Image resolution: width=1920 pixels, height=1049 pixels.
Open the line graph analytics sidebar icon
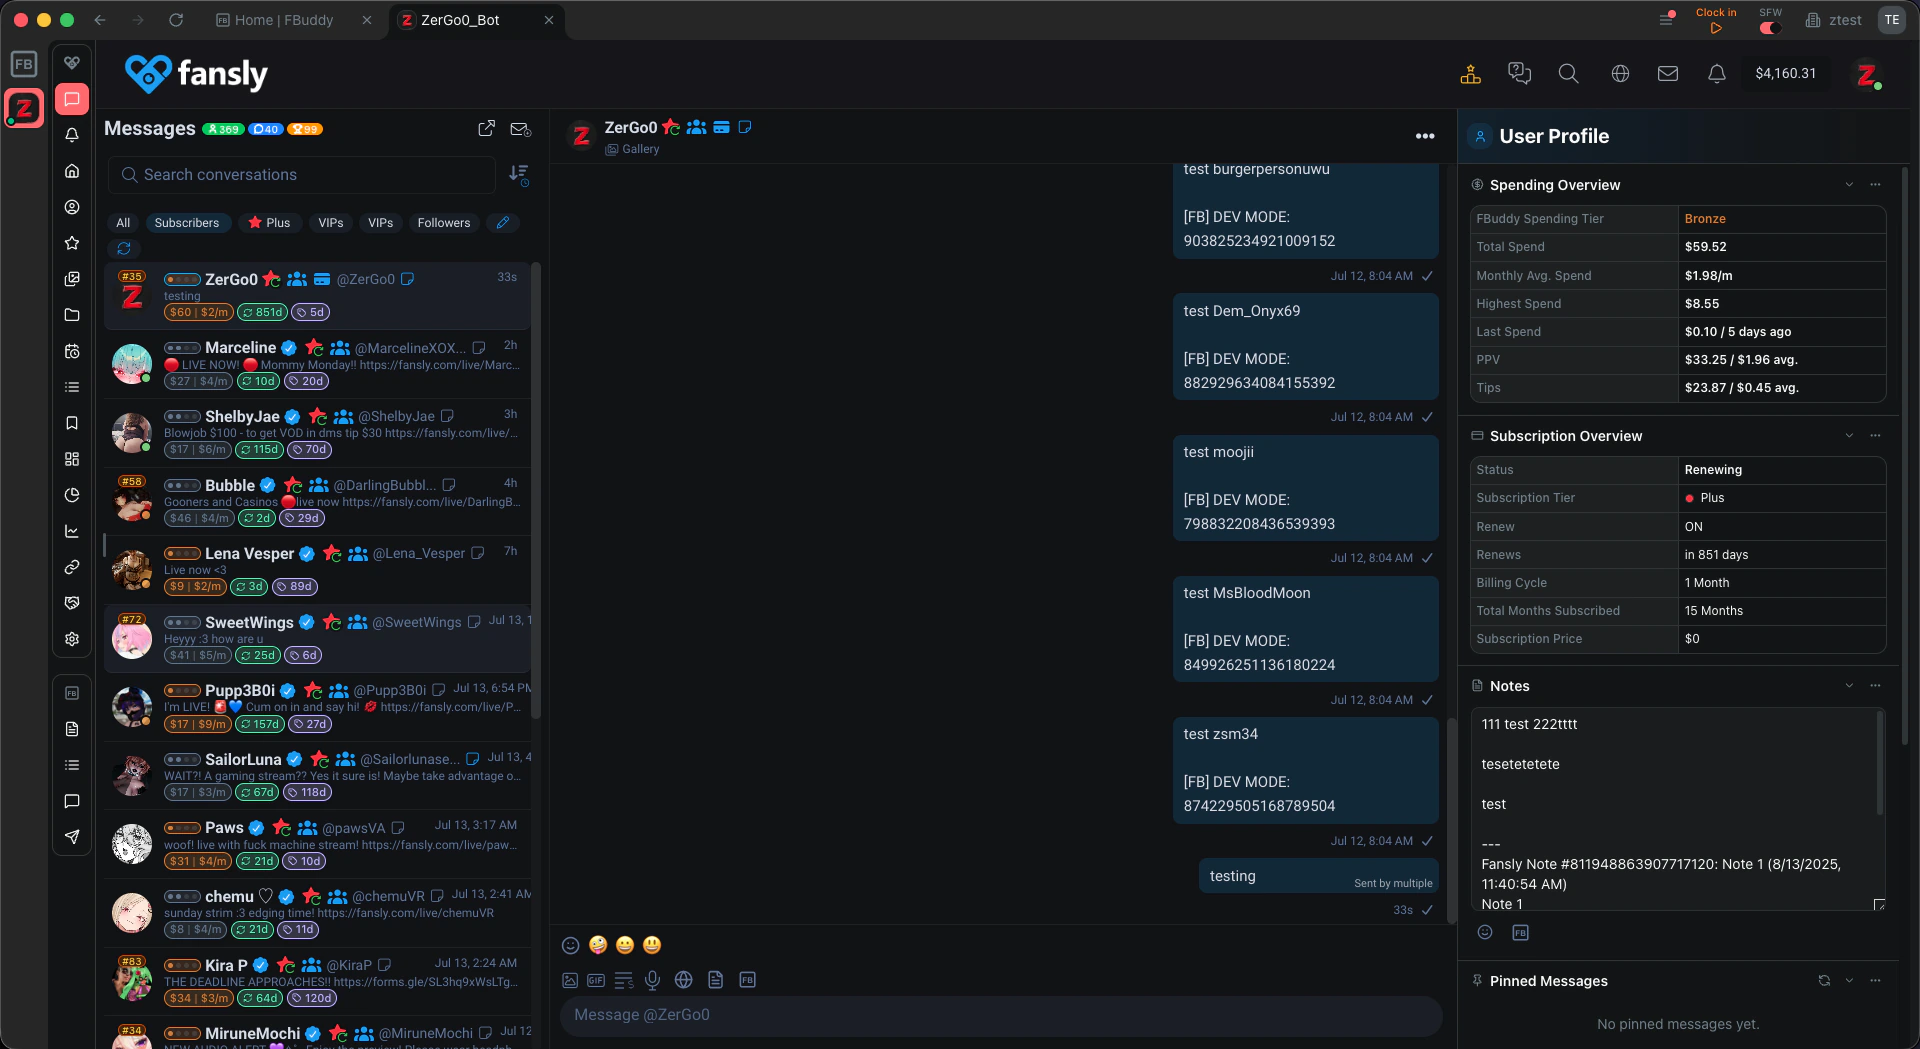coord(72,531)
